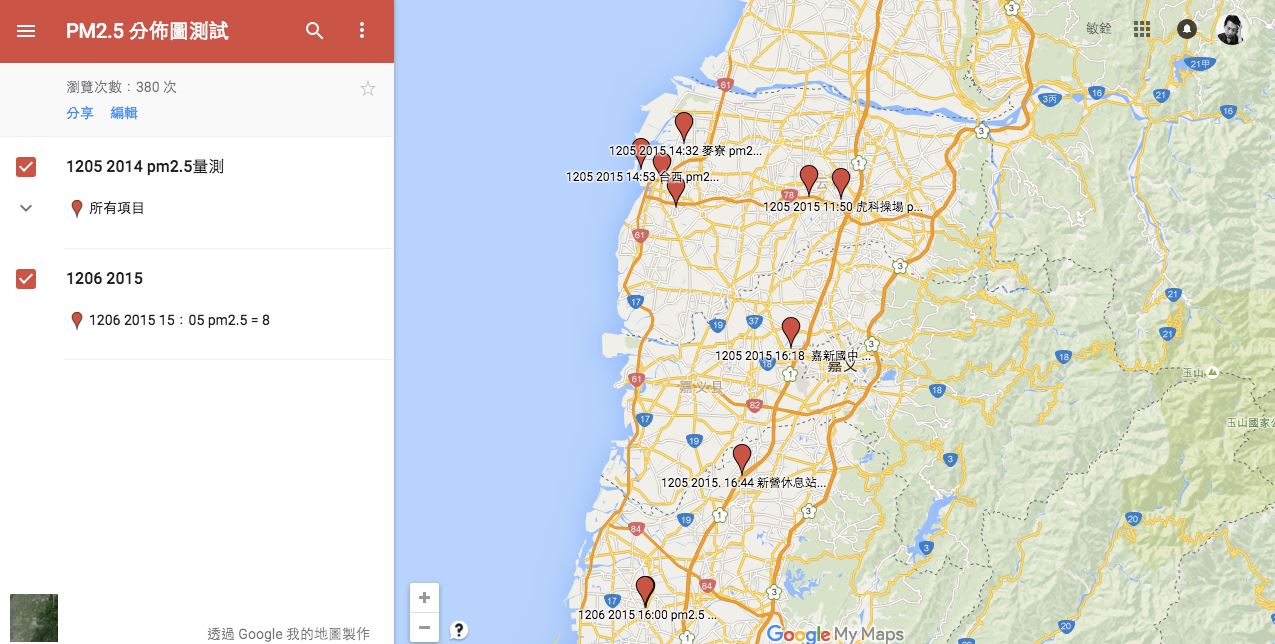Click the search magnifier icon
Image resolution: width=1275 pixels, height=644 pixels.
pyautogui.click(x=314, y=31)
